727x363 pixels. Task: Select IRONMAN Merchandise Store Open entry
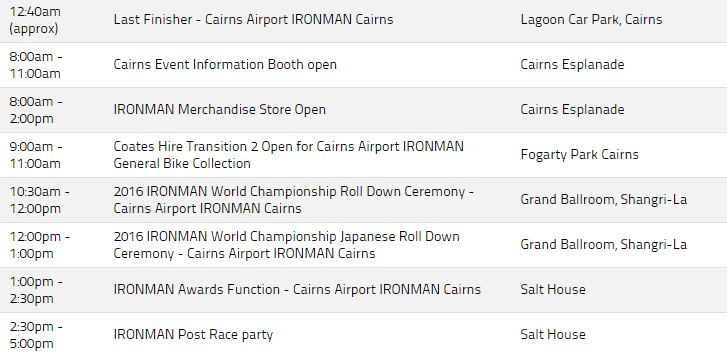click(x=219, y=109)
